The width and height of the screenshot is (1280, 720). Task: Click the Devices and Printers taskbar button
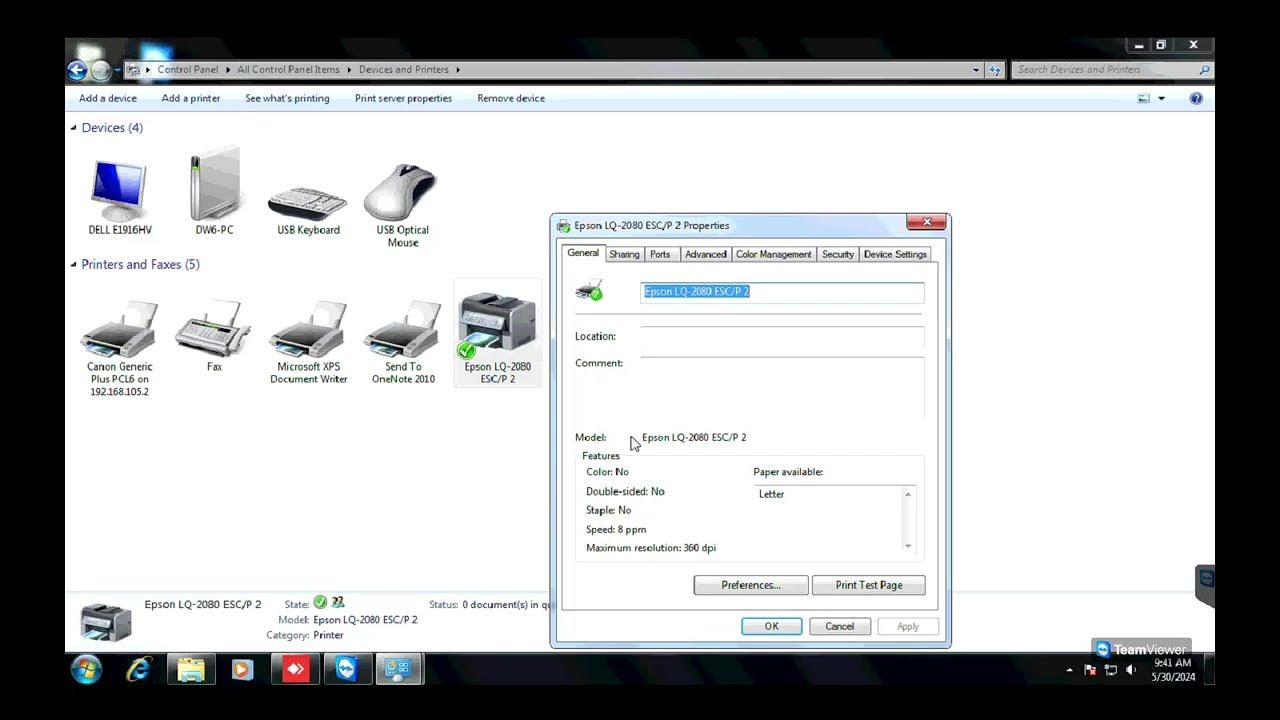coord(399,669)
